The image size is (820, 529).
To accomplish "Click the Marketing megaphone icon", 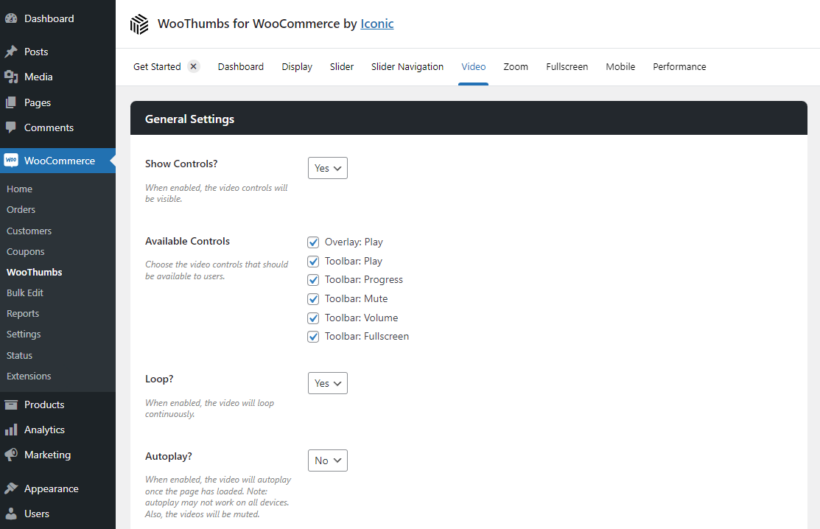I will [11, 455].
